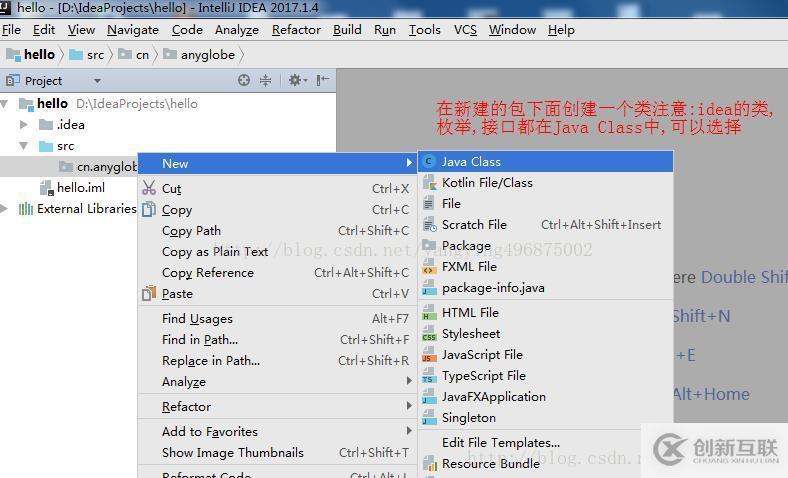Click the Kotlin File/Class icon
Image resolution: width=788 pixels, height=478 pixels.
point(429,183)
